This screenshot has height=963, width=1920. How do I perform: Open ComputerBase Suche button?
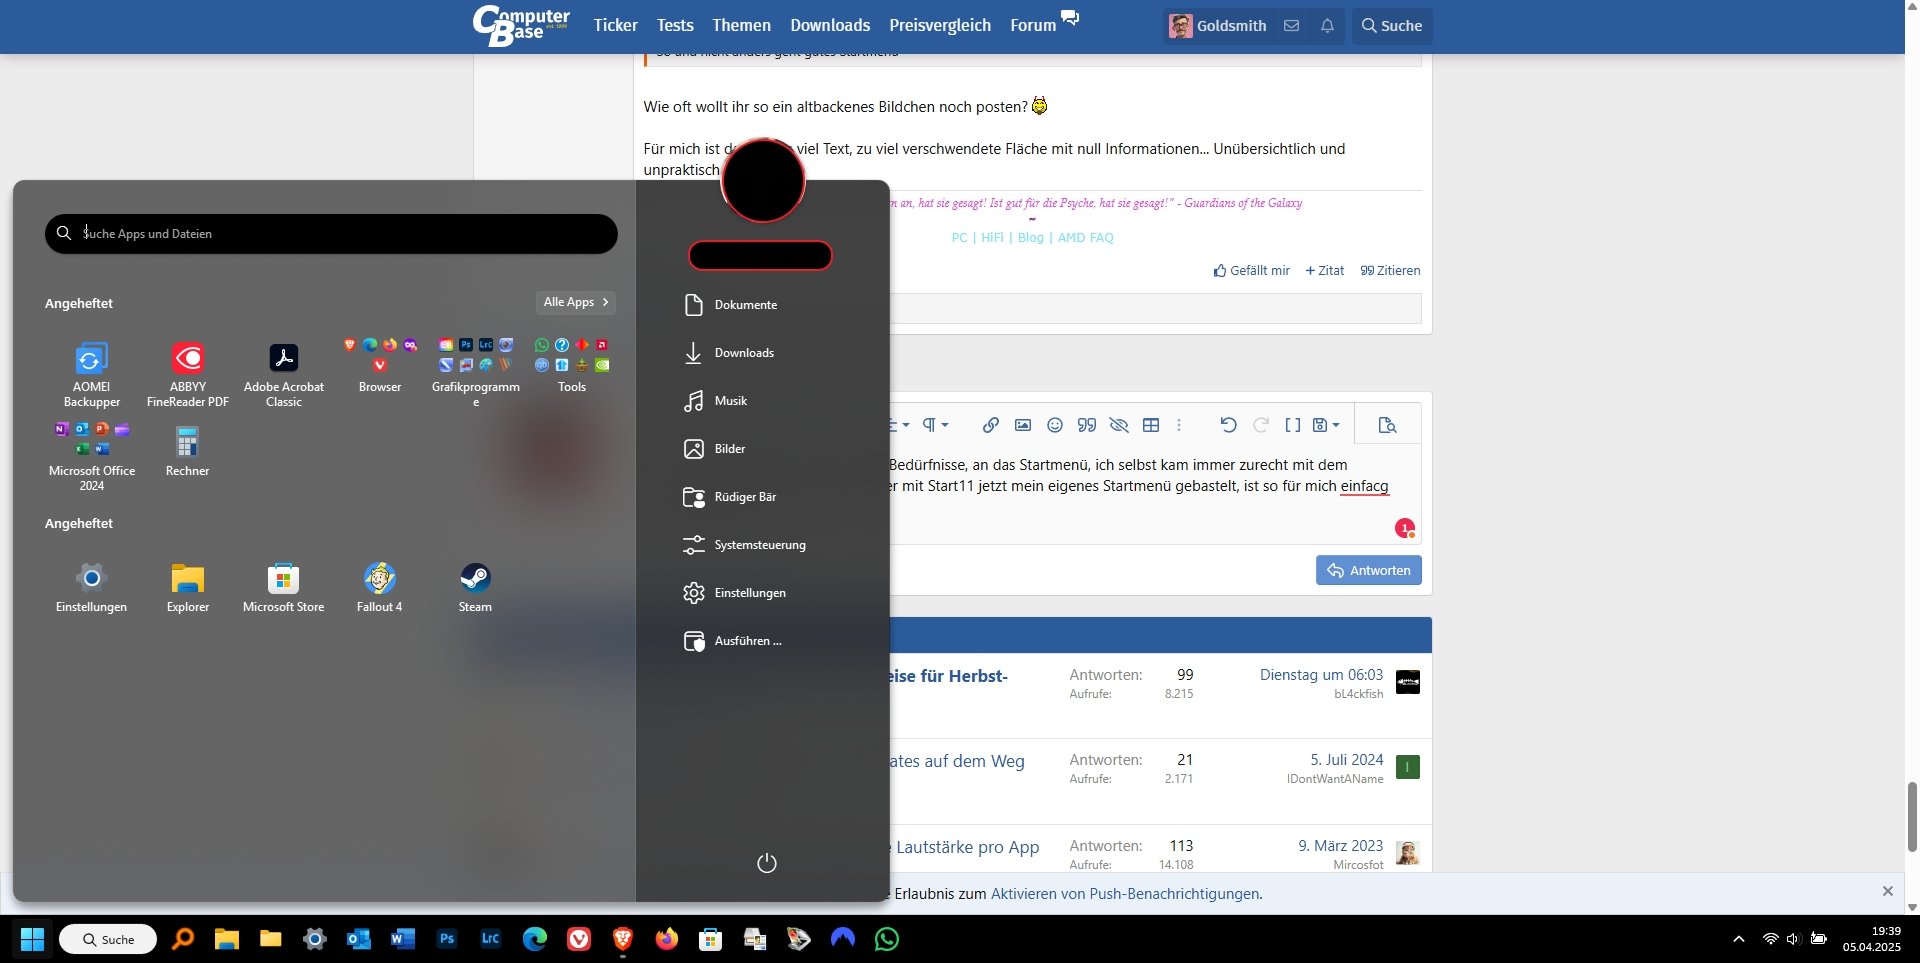pyautogui.click(x=1391, y=26)
